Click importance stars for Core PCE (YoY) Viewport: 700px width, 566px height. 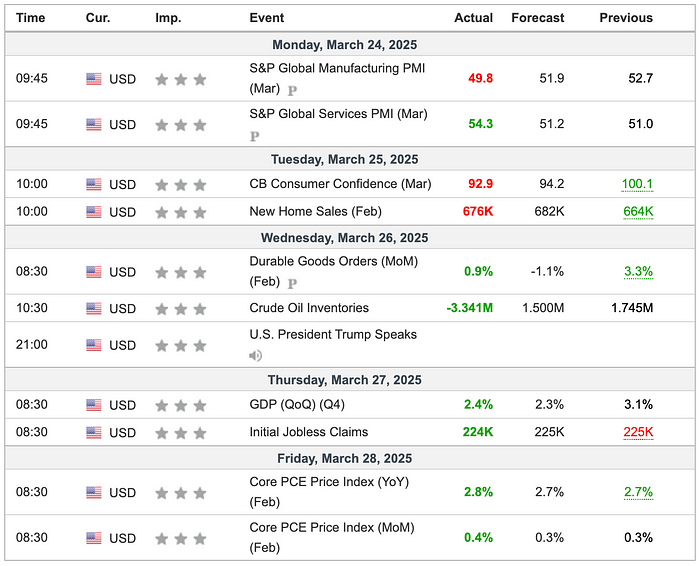coord(181,493)
